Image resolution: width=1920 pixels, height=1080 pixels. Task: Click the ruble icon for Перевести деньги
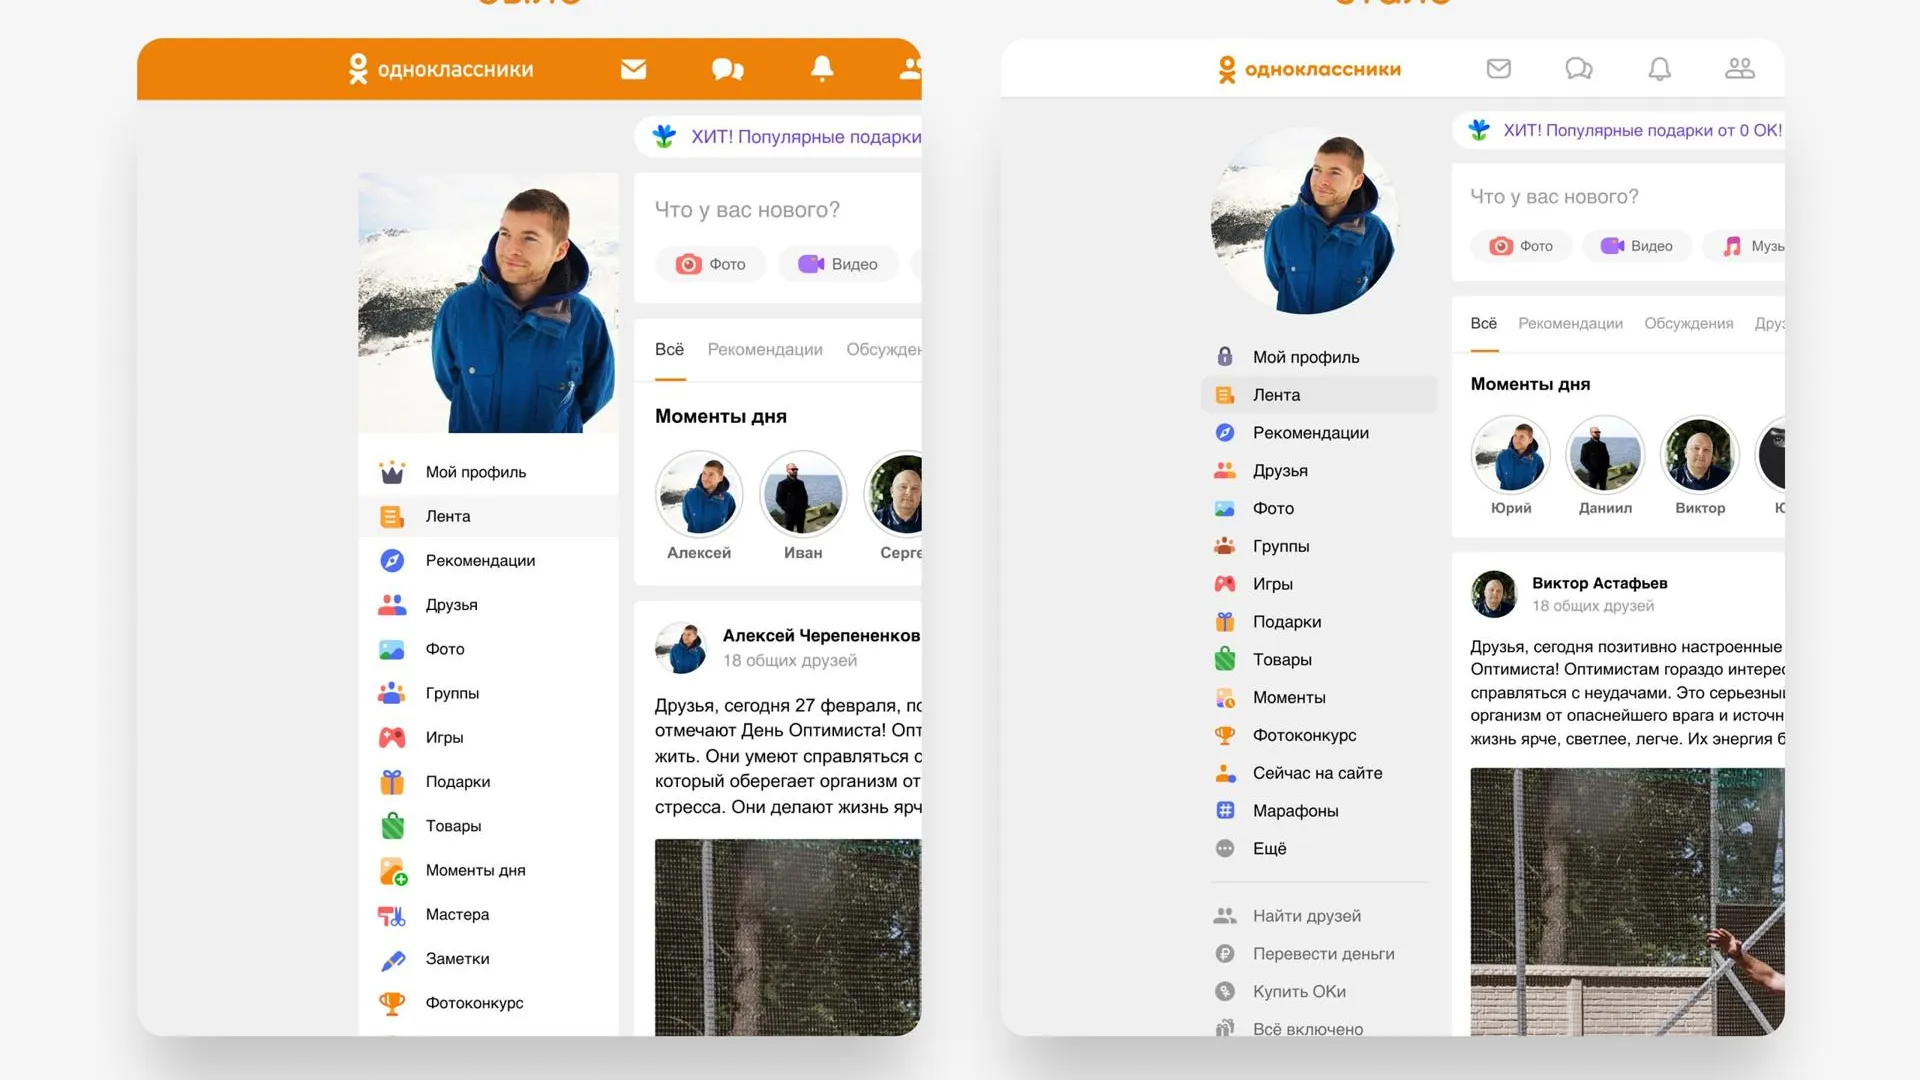(1225, 953)
